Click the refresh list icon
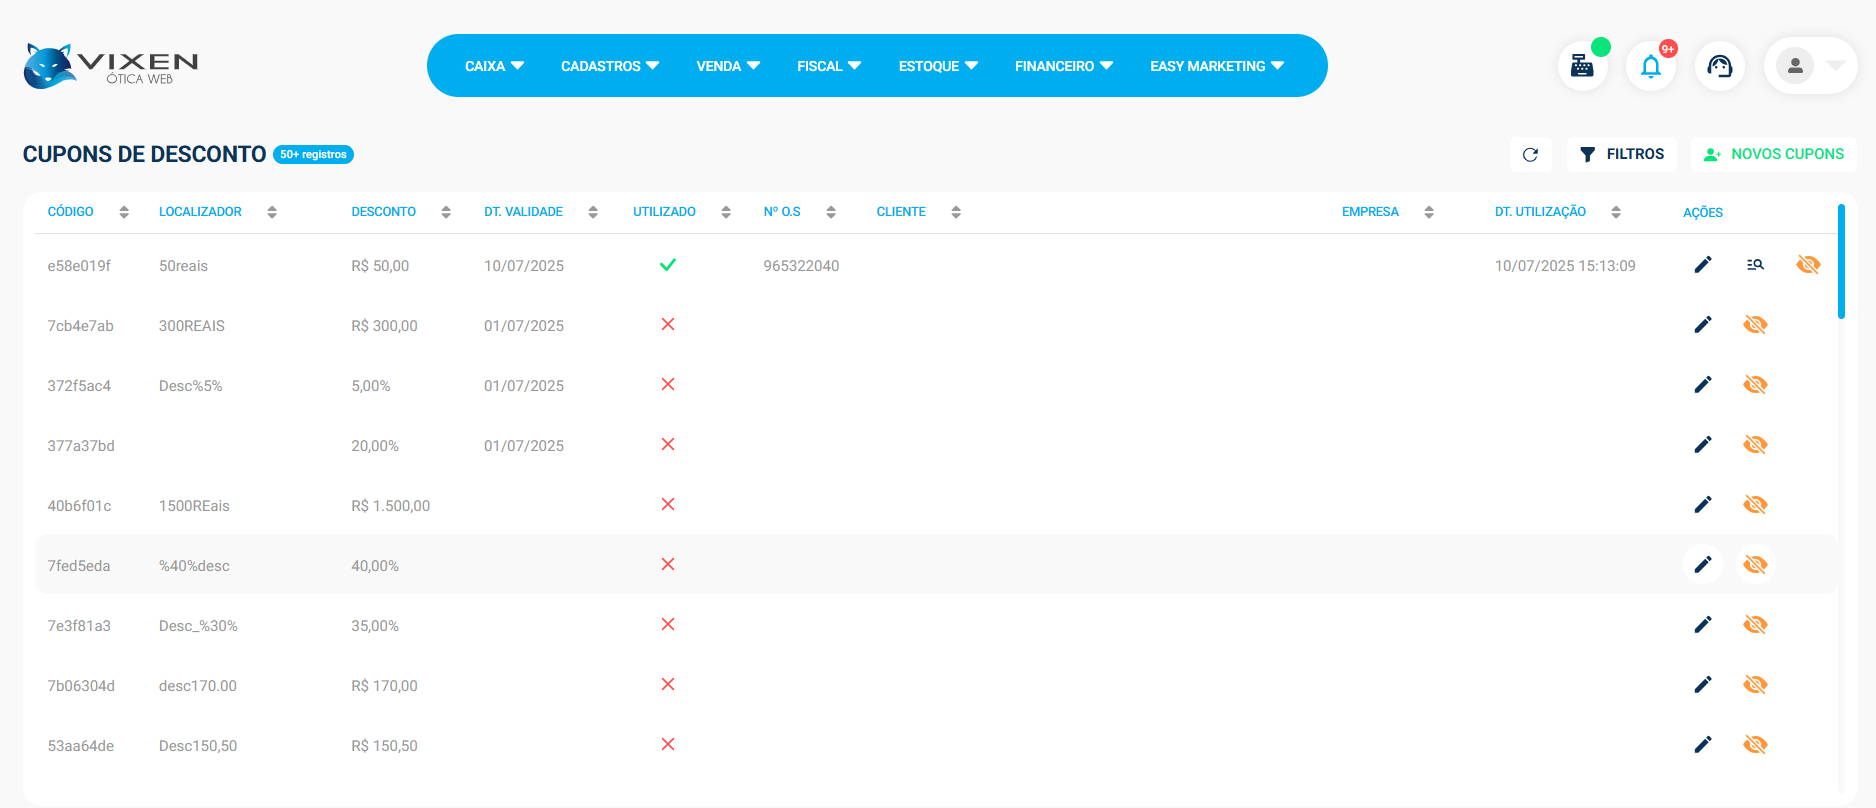 click(1530, 154)
